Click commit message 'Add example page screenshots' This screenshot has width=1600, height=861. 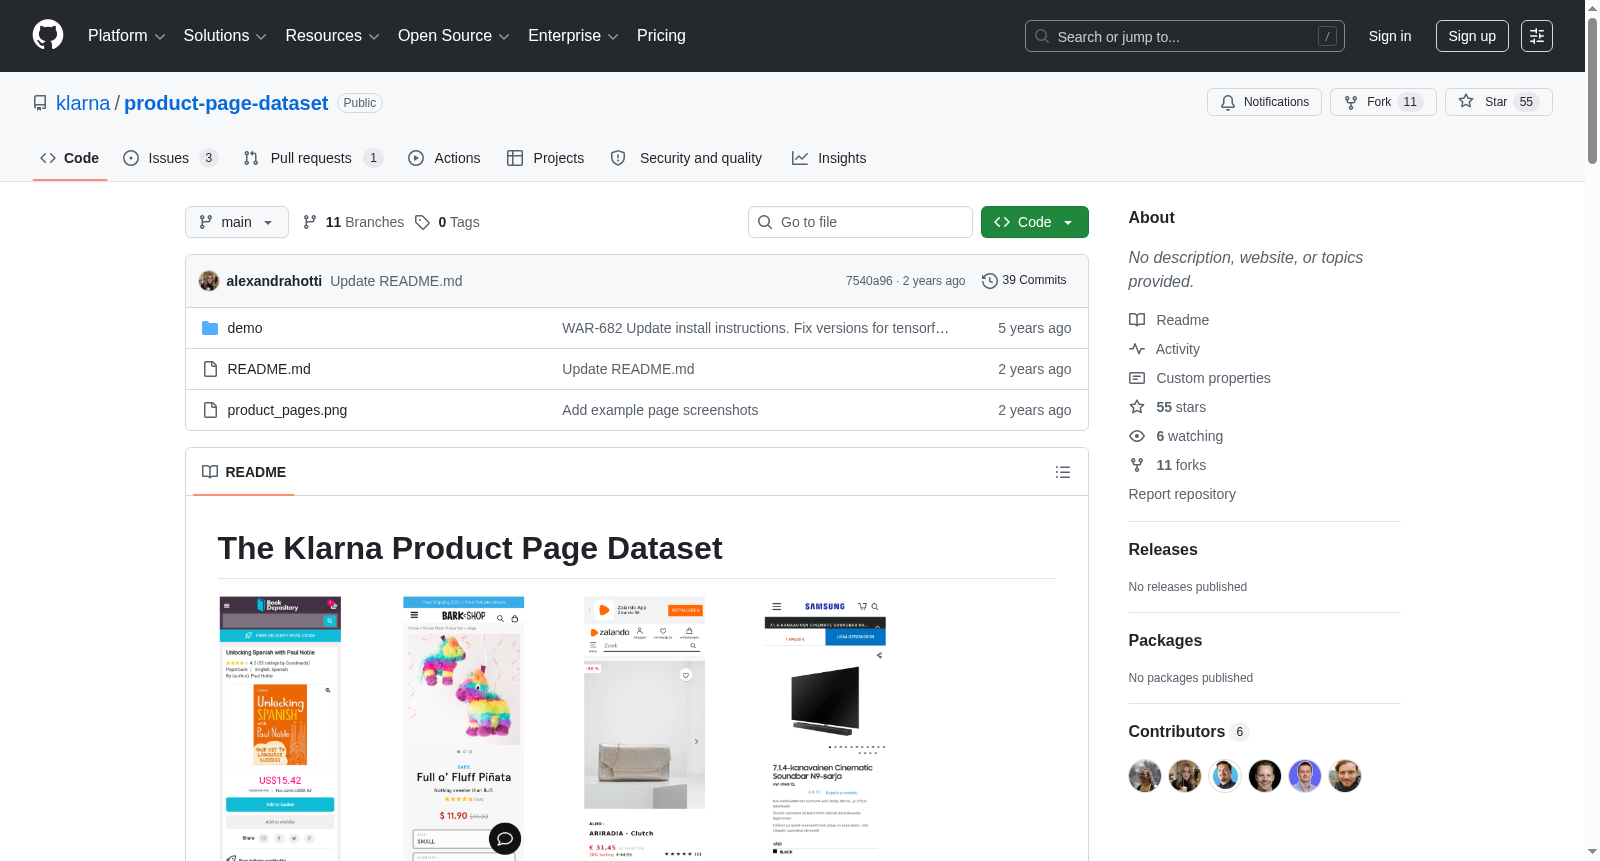(660, 410)
